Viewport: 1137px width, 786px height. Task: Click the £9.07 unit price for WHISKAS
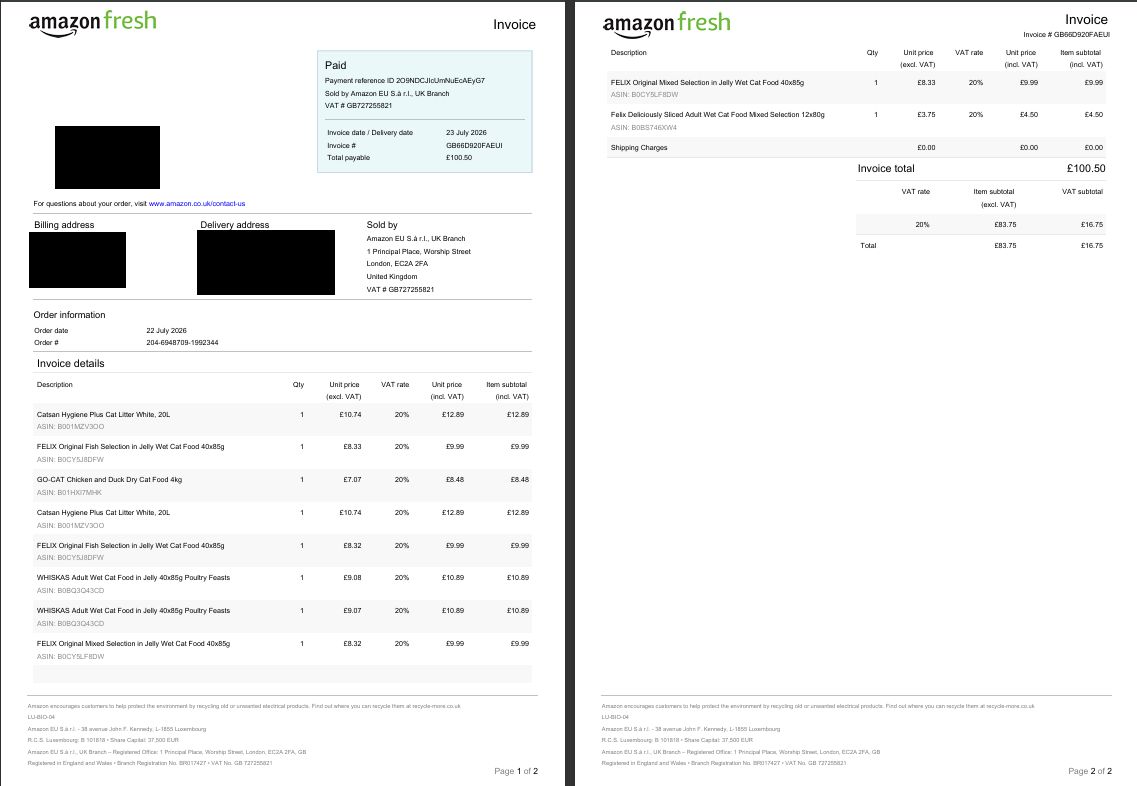click(x=352, y=611)
